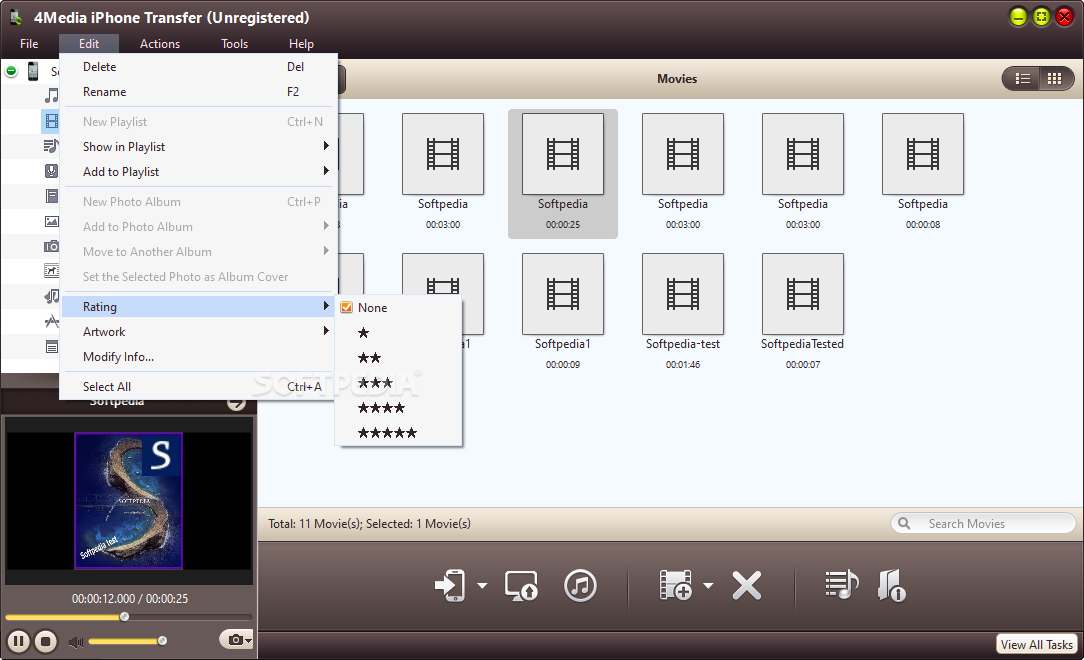This screenshot has width=1084, height=660.
Task: Open the speaker-and-note ringtone icon in sidebar
Action: pos(52,296)
